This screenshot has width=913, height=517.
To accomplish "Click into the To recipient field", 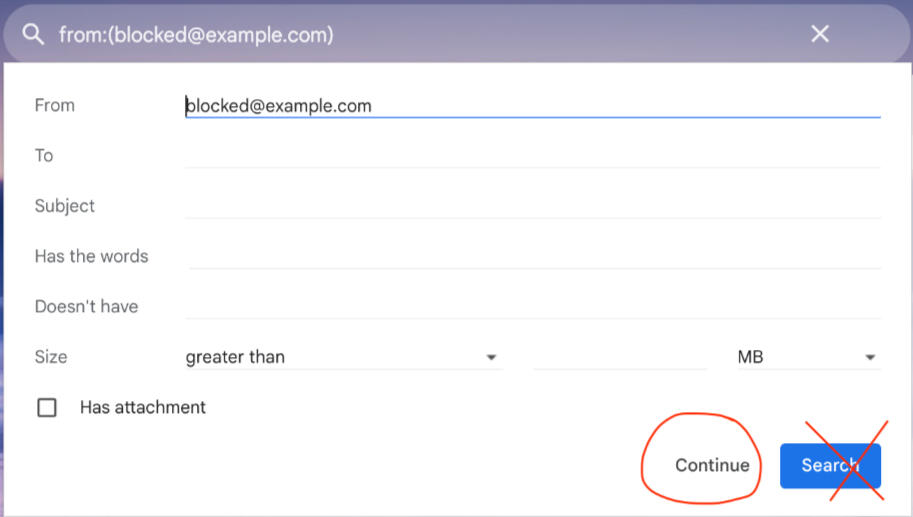I will [530, 155].
